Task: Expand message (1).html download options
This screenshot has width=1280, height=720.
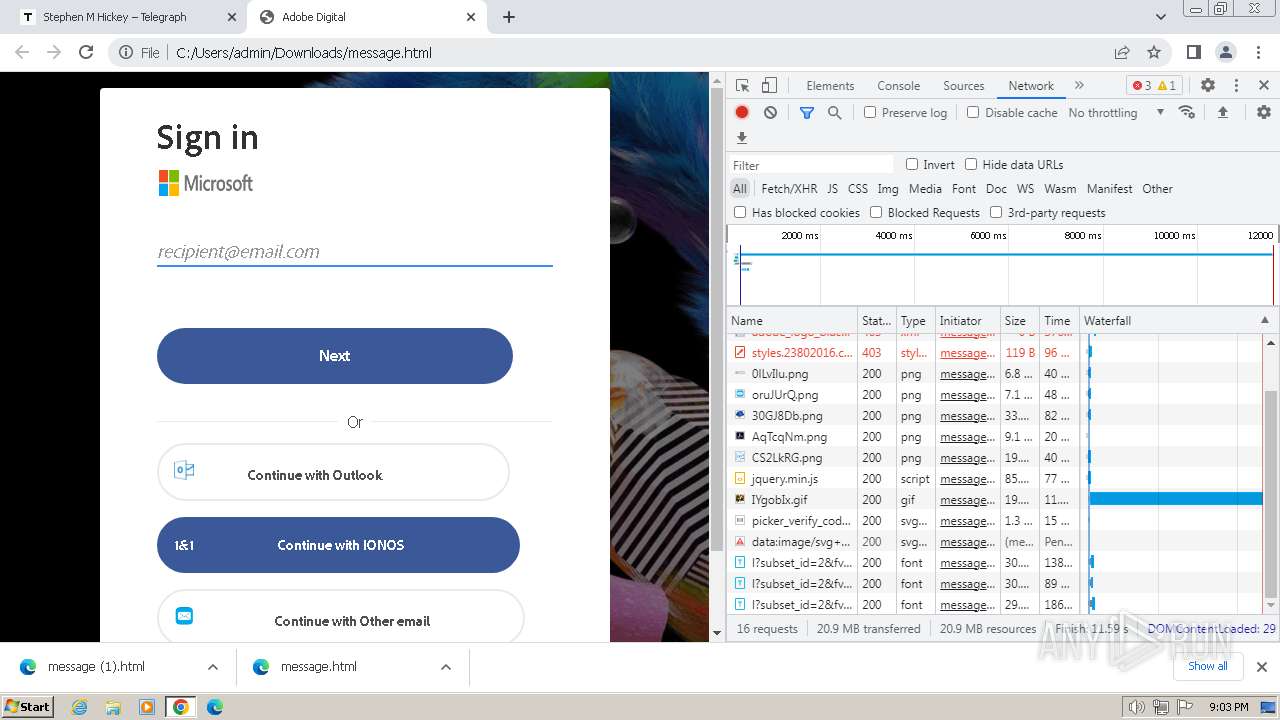Action: point(212,667)
